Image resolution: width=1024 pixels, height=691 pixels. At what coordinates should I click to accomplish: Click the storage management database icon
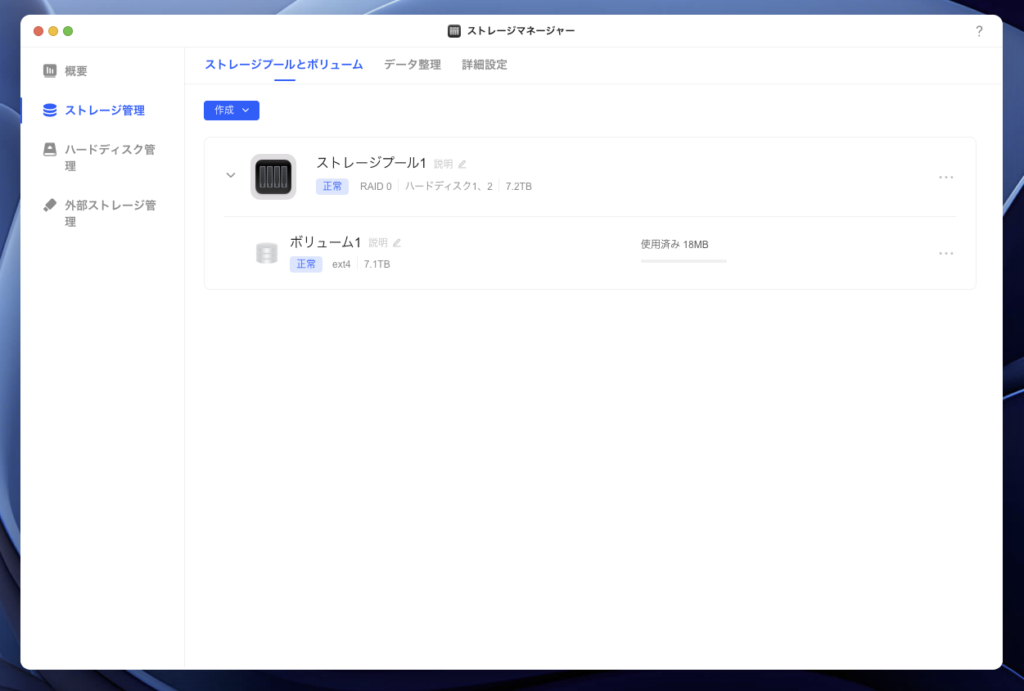[50, 110]
